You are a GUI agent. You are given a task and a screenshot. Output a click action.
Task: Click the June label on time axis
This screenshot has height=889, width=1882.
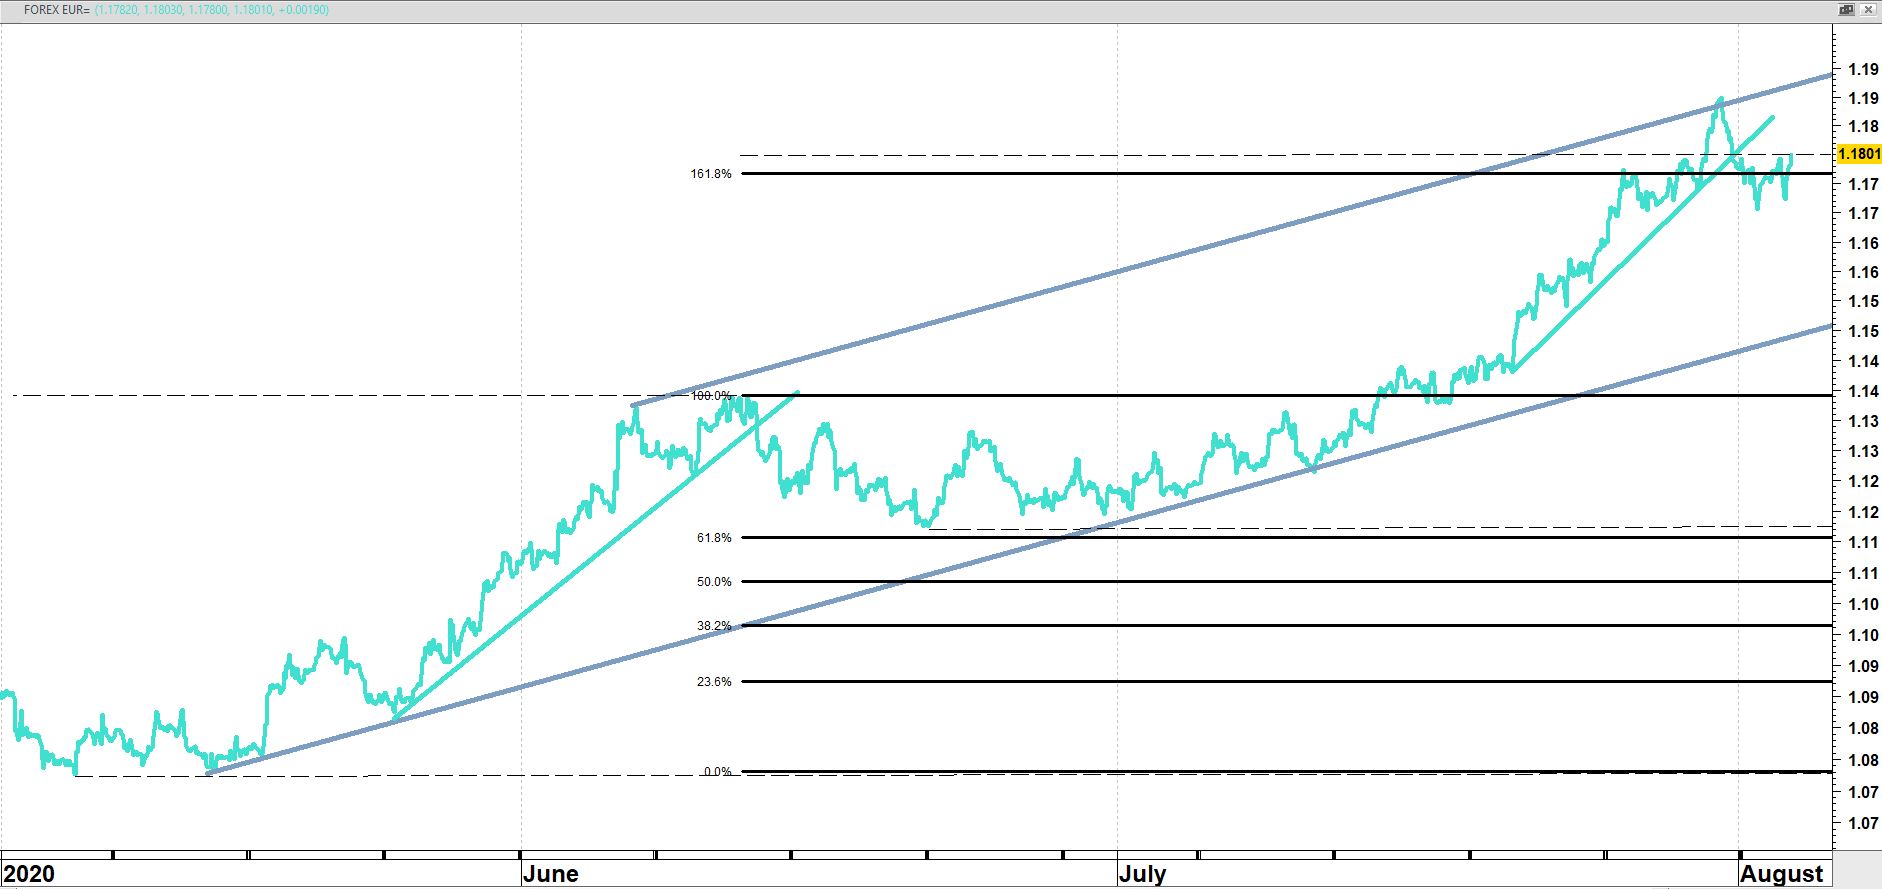click(x=551, y=874)
